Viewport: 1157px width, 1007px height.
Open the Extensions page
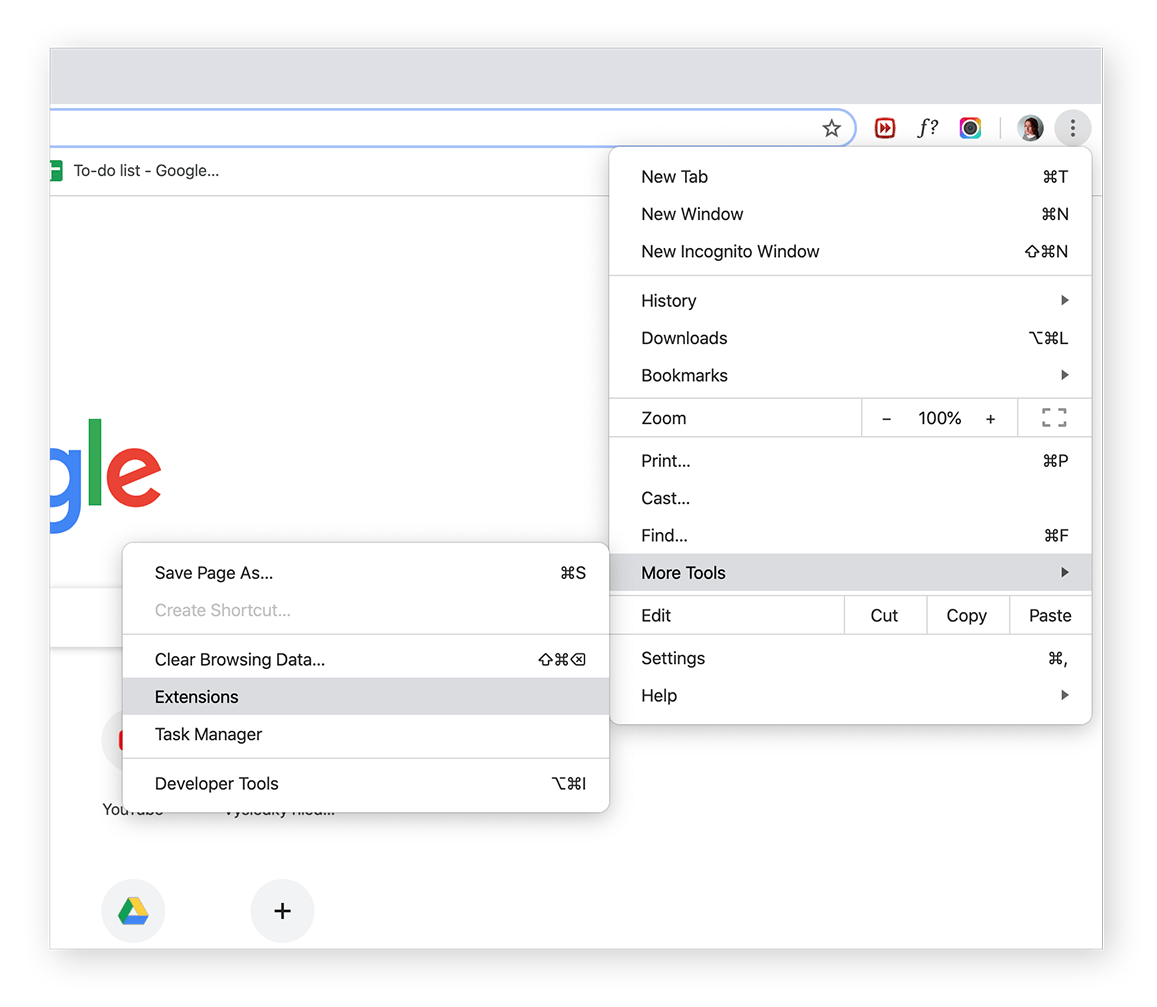pyautogui.click(x=196, y=696)
